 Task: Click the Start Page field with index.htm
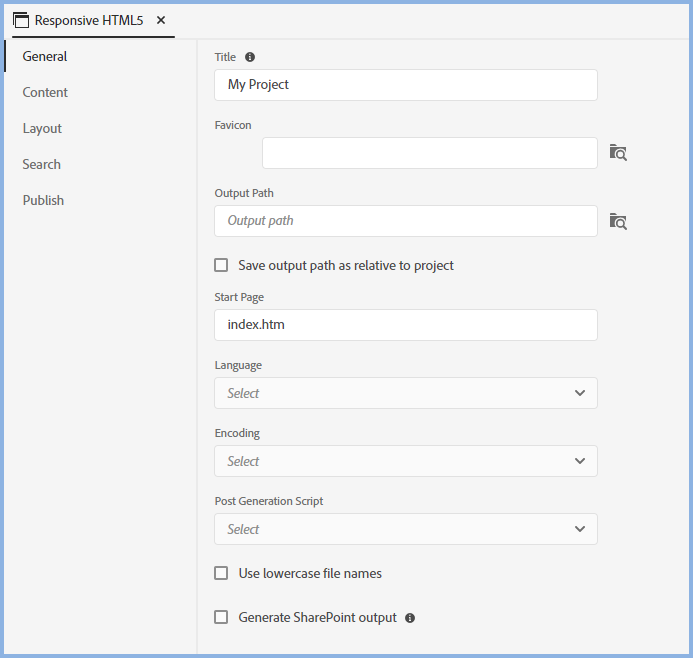[405, 325]
